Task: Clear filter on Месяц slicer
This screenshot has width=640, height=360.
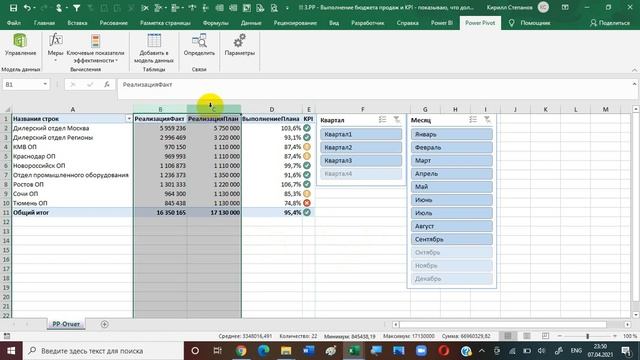Action: click(x=487, y=120)
